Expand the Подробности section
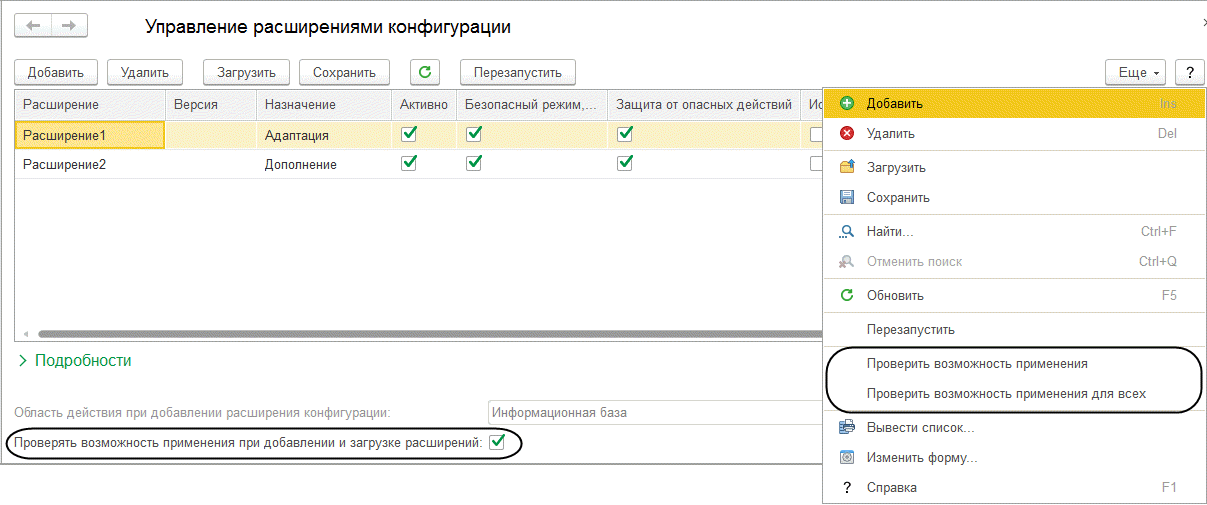The width and height of the screenshot is (1207, 505). (x=75, y=360)
